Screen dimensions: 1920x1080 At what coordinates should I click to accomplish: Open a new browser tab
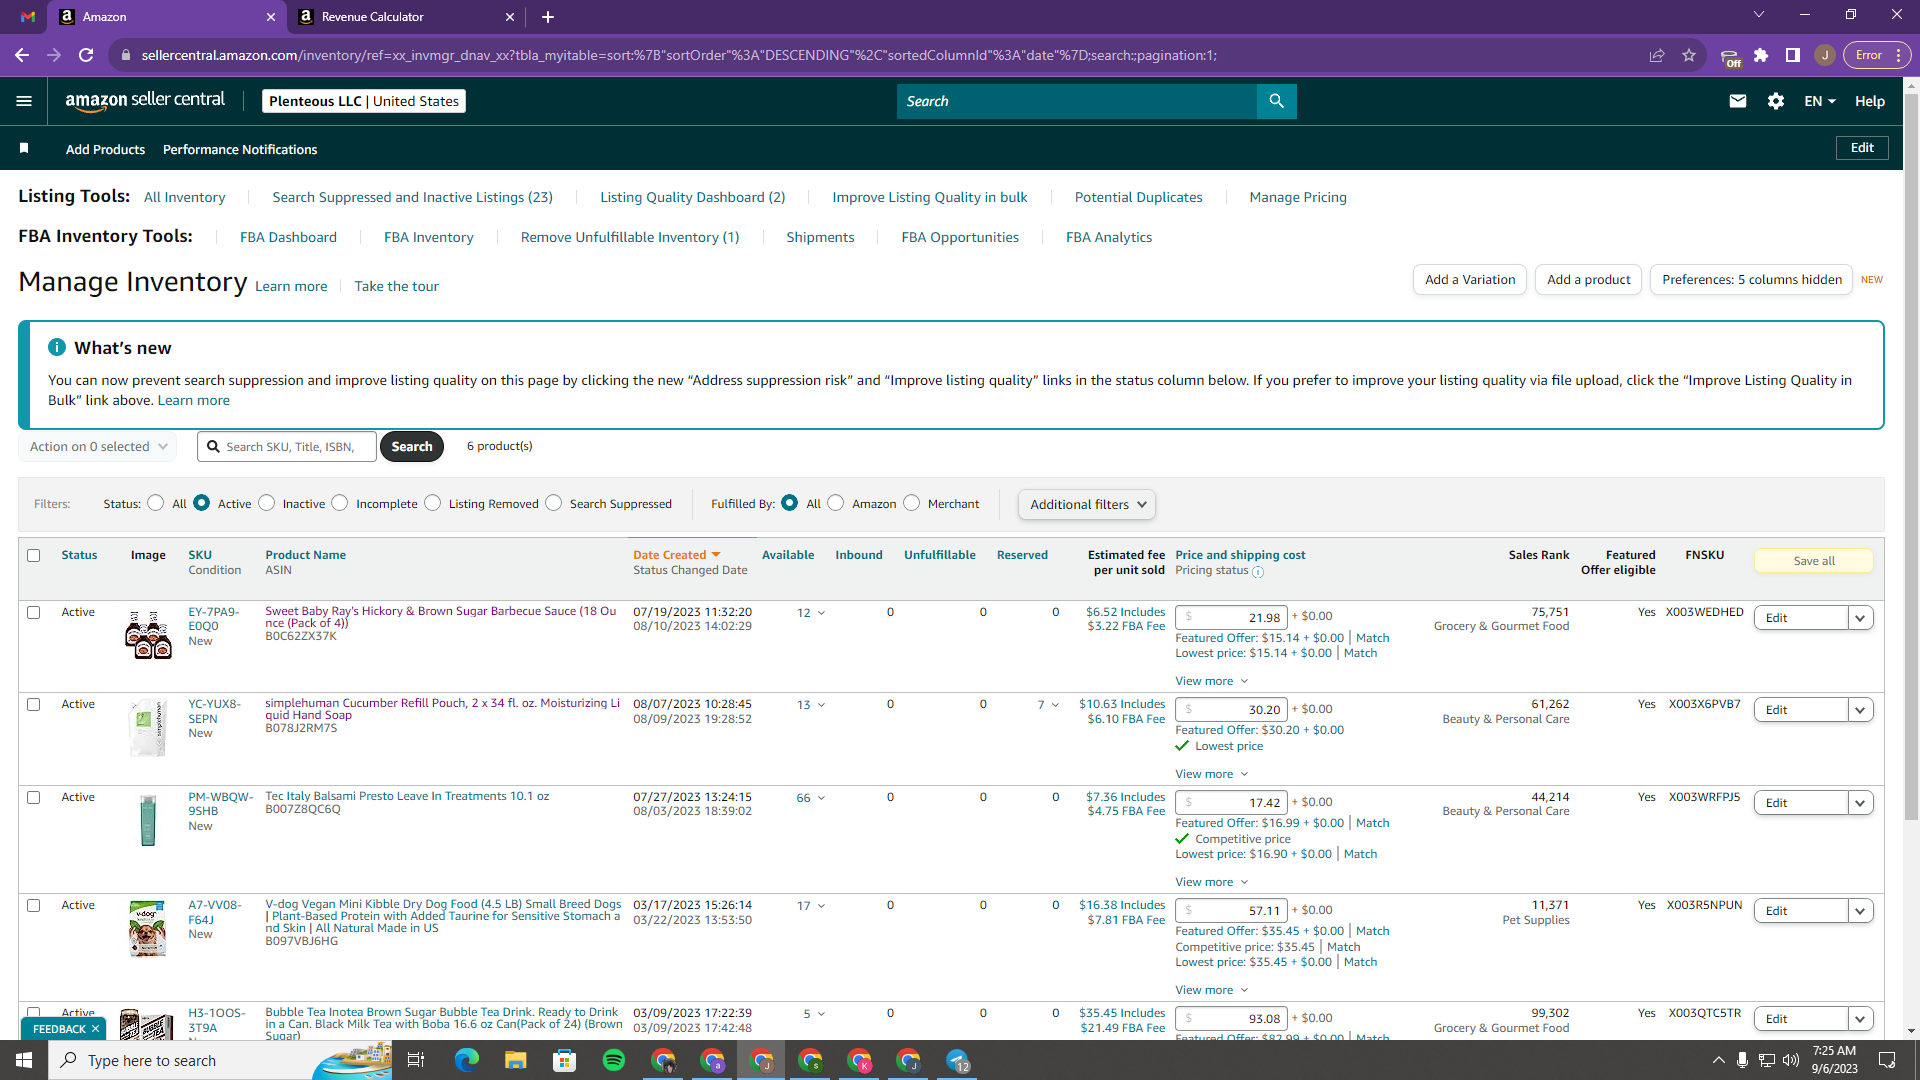coord(548,17)
